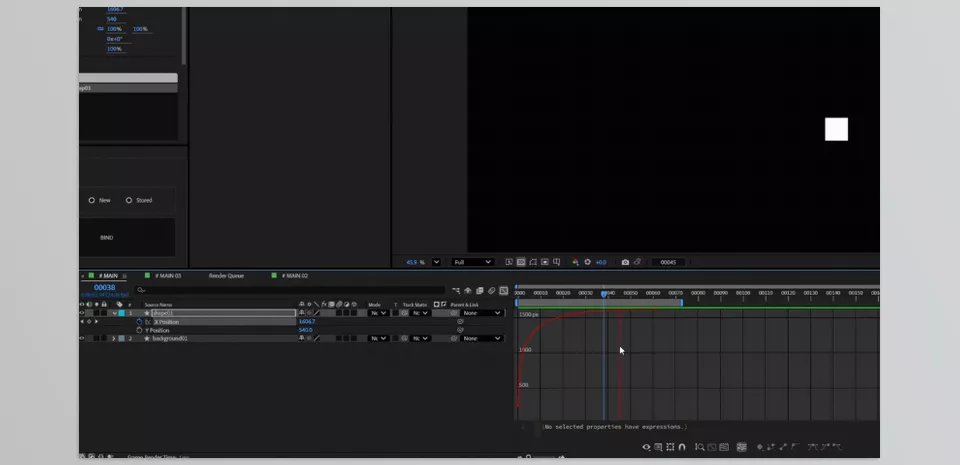Open the viewer magnification dropdown arrow

click(436, 262)
